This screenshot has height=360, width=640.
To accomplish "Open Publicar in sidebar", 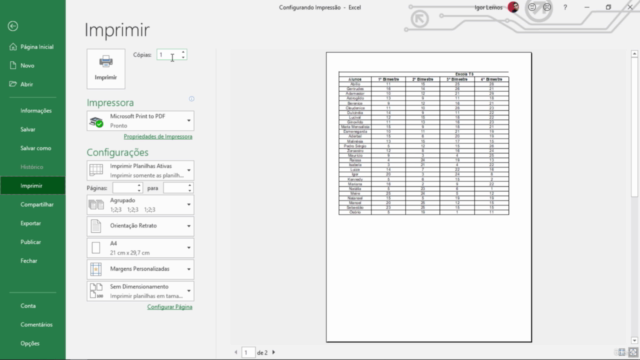I will (33, 242).
